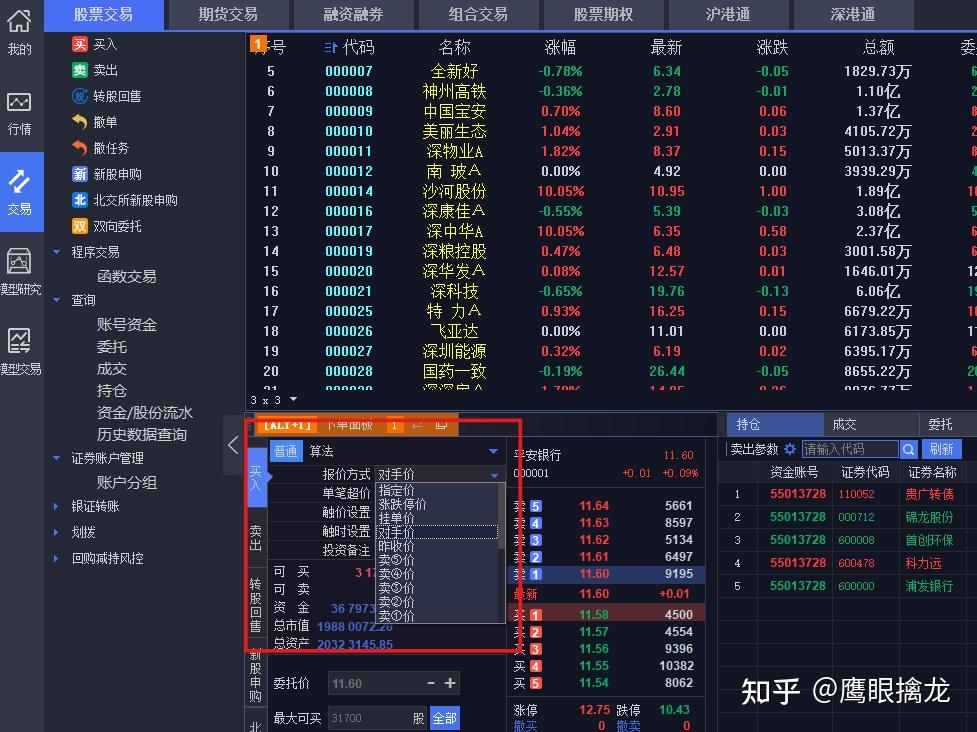The width and height of the screenshot is (977, 732).
Task: Choose 涨跌停价 from the price list
Action: point(403,505)
